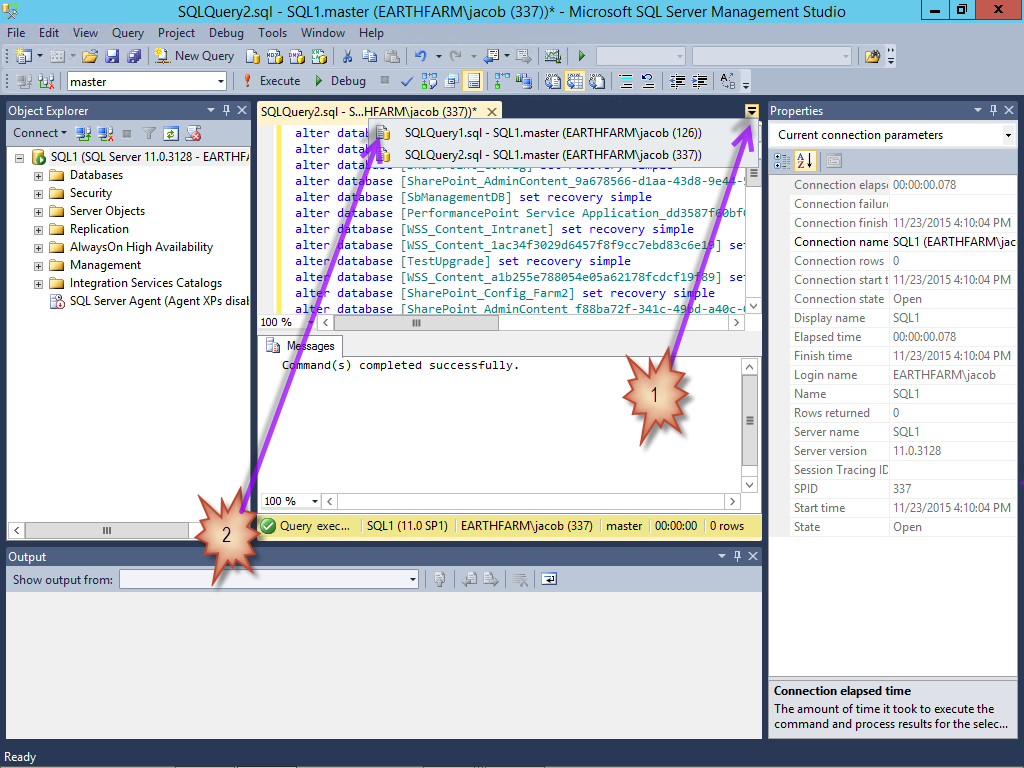Toggle auto-hide pin on Object Explorer

[x=226, y=110]
